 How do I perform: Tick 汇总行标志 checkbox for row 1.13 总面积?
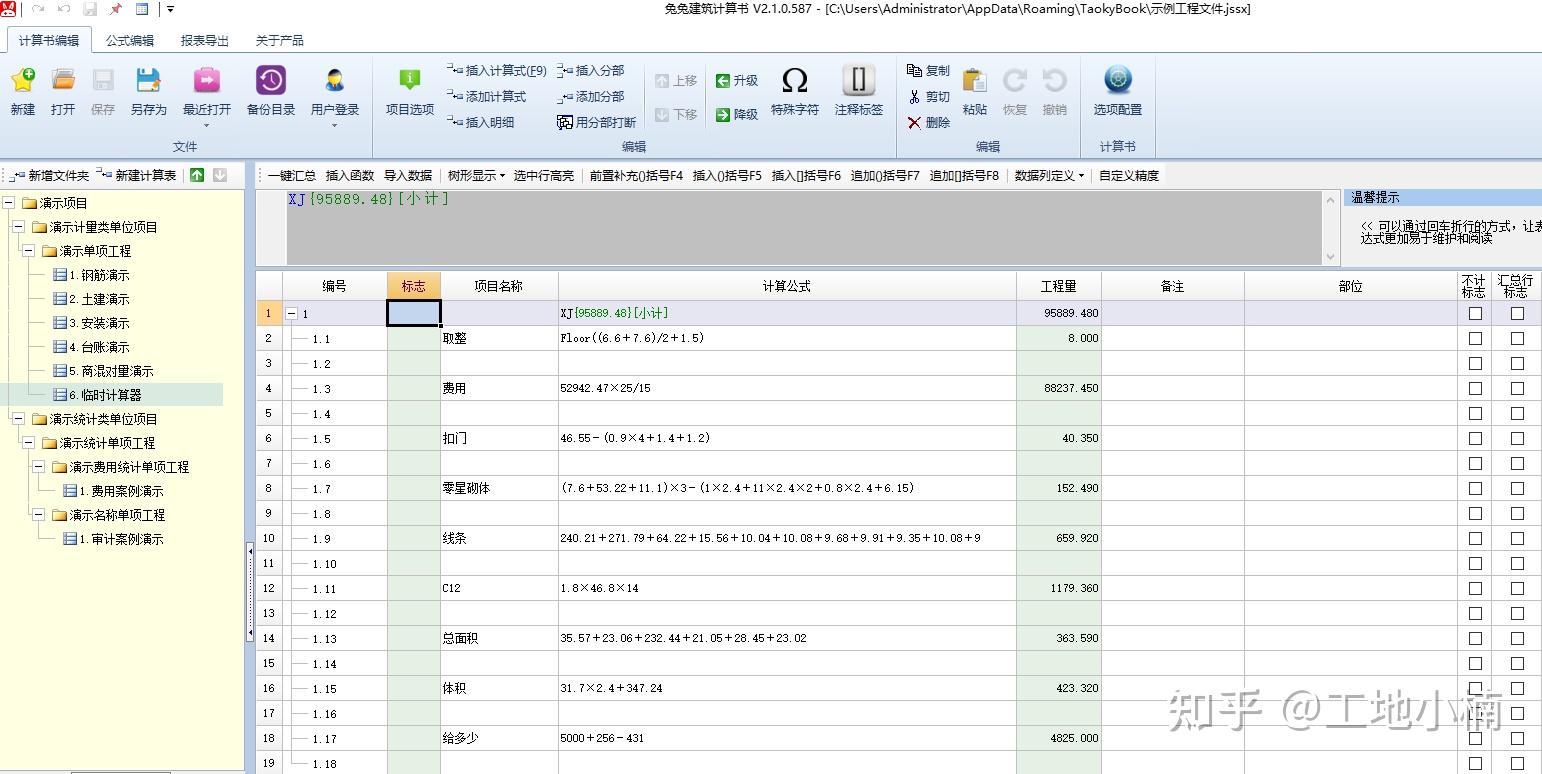pos(1517,638)
